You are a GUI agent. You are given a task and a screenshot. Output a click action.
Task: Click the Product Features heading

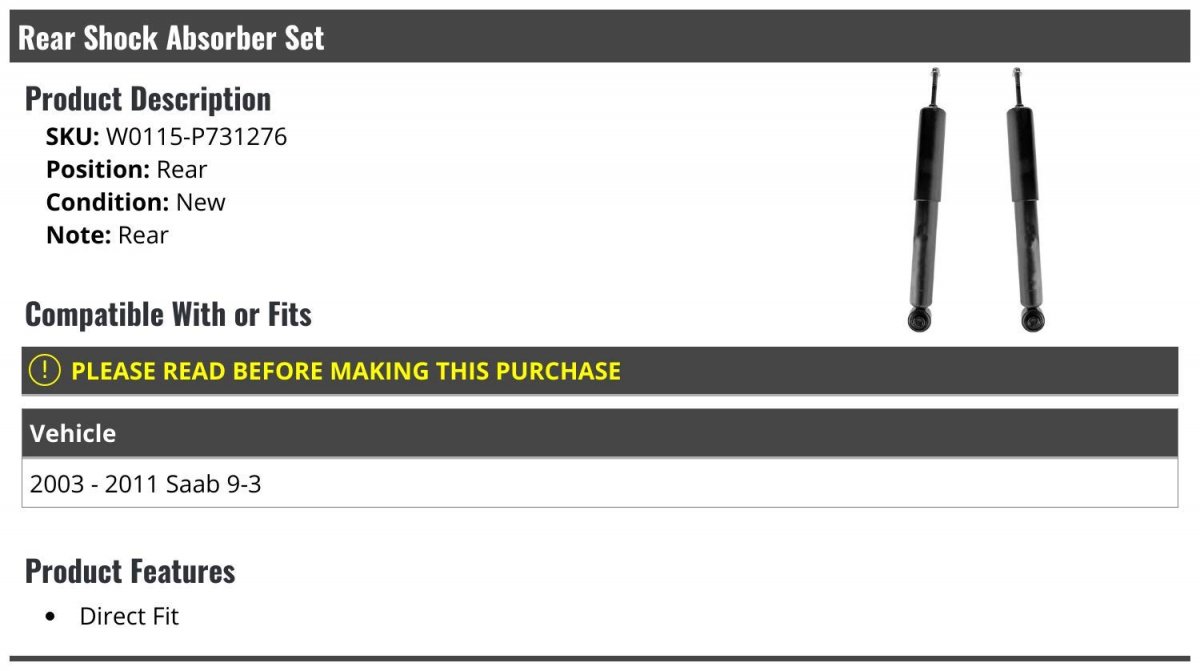pos(130,571)
